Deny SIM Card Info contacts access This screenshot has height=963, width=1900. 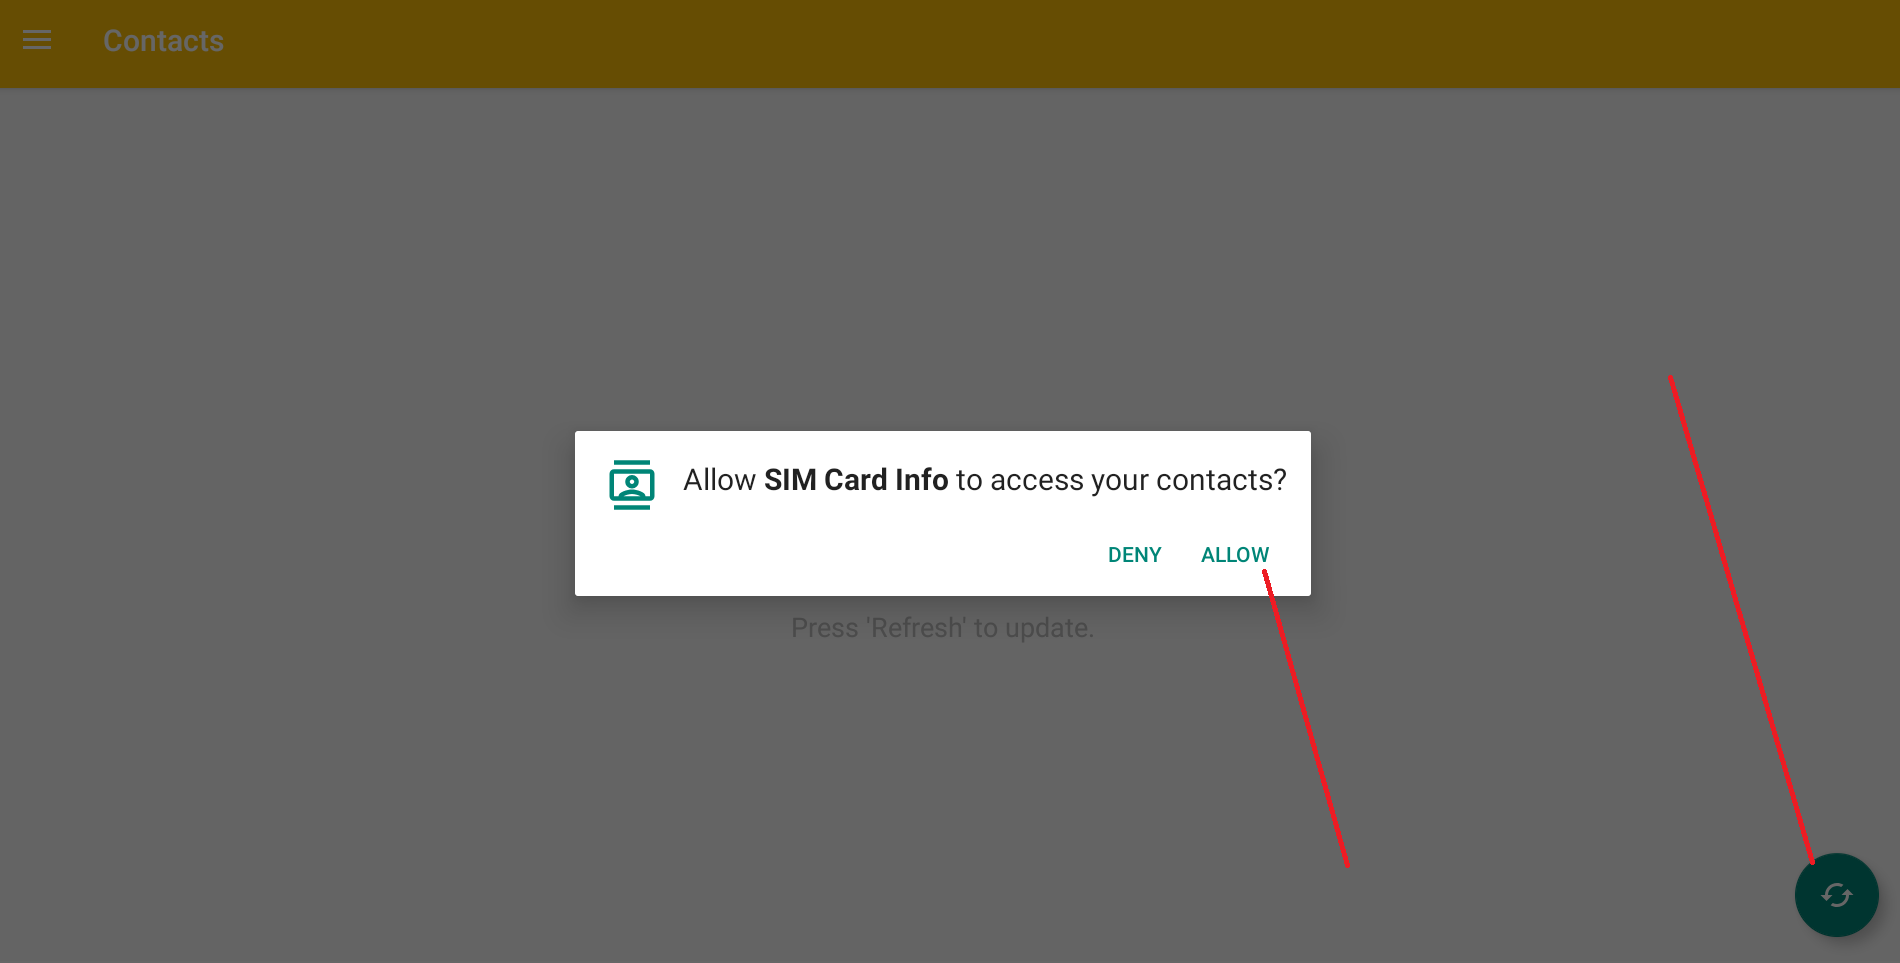(x=1134, y=555)
